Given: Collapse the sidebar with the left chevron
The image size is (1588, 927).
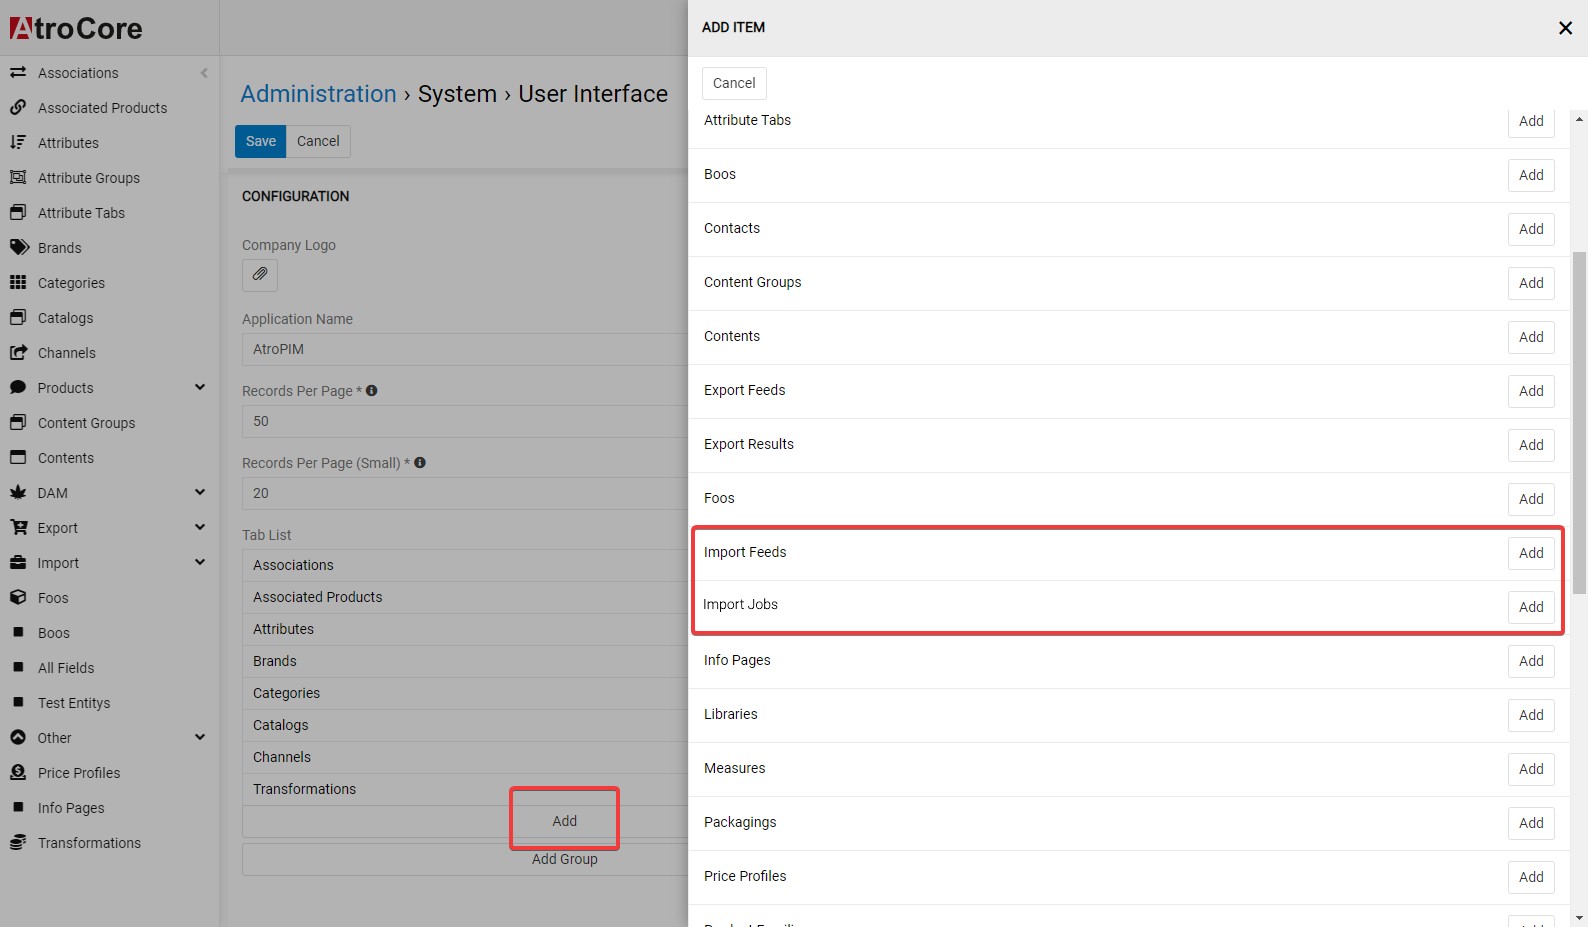Looking at the screenshot, I should click(204, 73).
